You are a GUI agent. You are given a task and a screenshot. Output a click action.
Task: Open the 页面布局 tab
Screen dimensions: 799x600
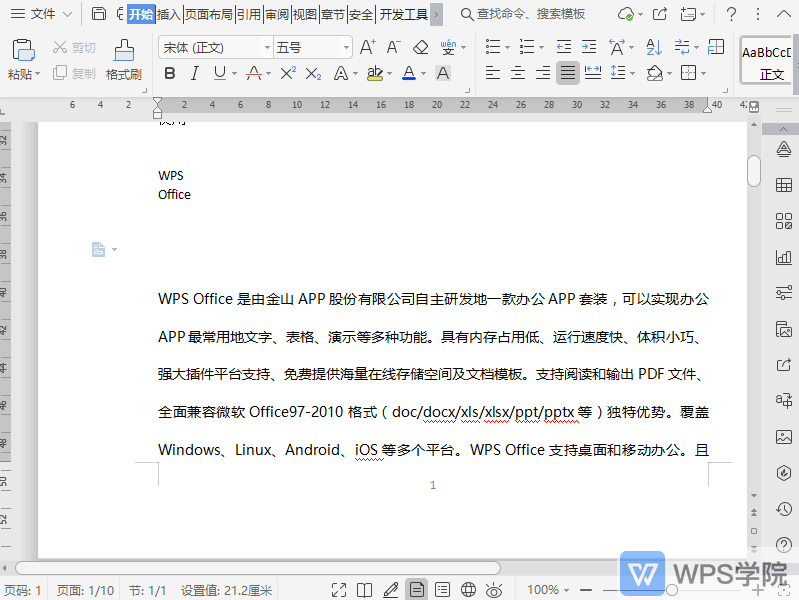tap(209, 14)
